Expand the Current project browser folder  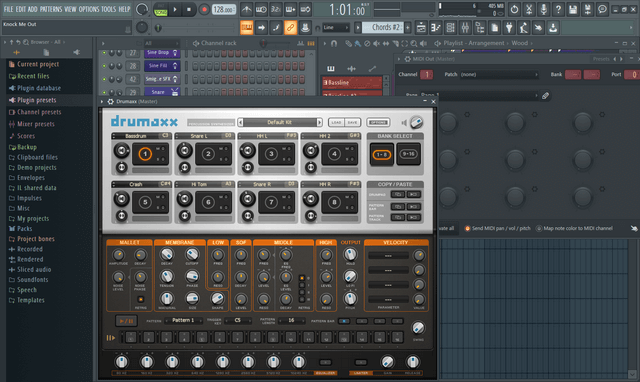click(x=38, y=64)
